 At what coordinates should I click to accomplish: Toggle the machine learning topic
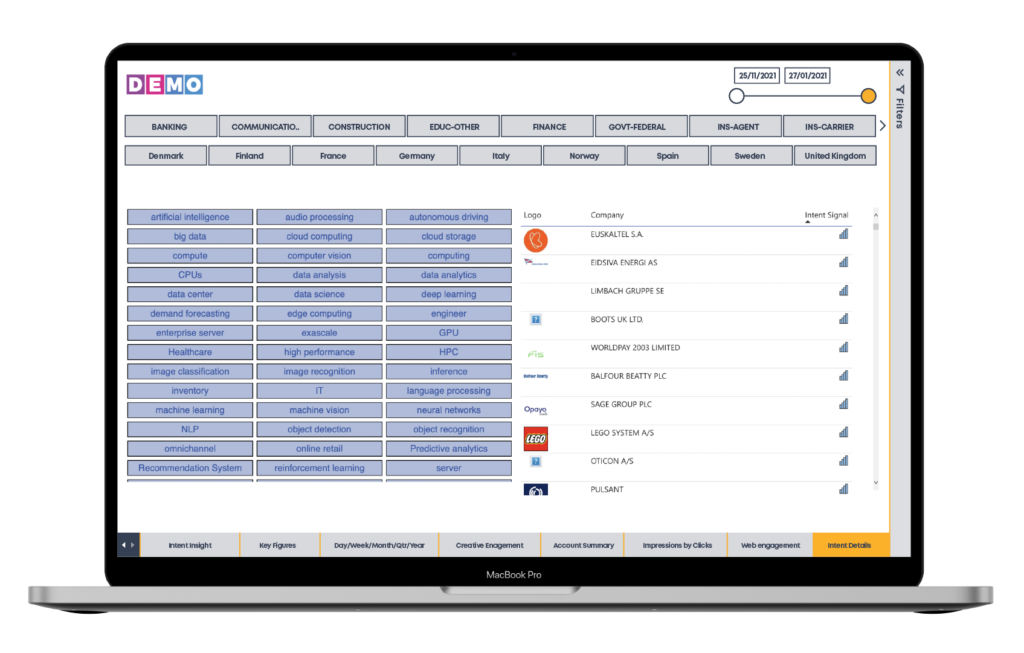[x=190, y=410]
